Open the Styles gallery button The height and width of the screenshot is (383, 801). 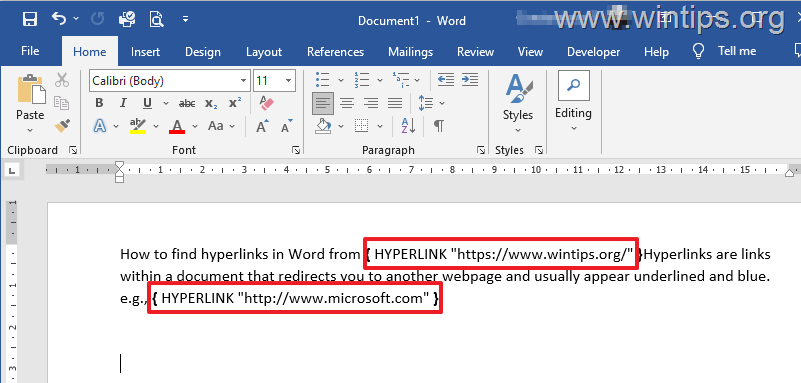pos(517,104)
